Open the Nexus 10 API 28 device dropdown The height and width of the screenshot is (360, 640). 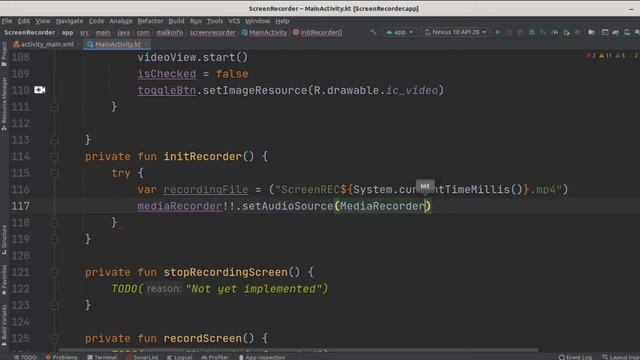(455, 32)
